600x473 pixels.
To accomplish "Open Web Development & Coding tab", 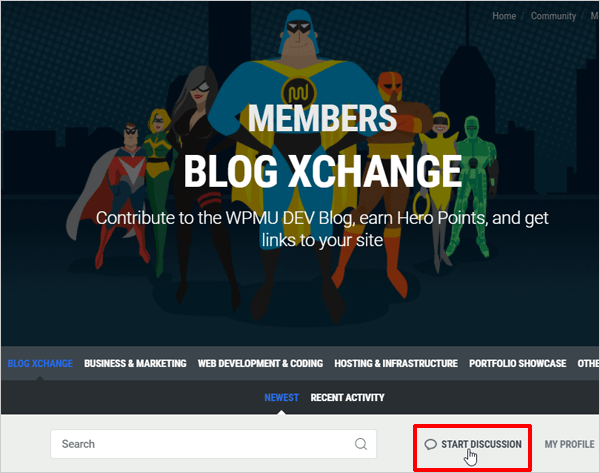I will click(x=260, y=363).
